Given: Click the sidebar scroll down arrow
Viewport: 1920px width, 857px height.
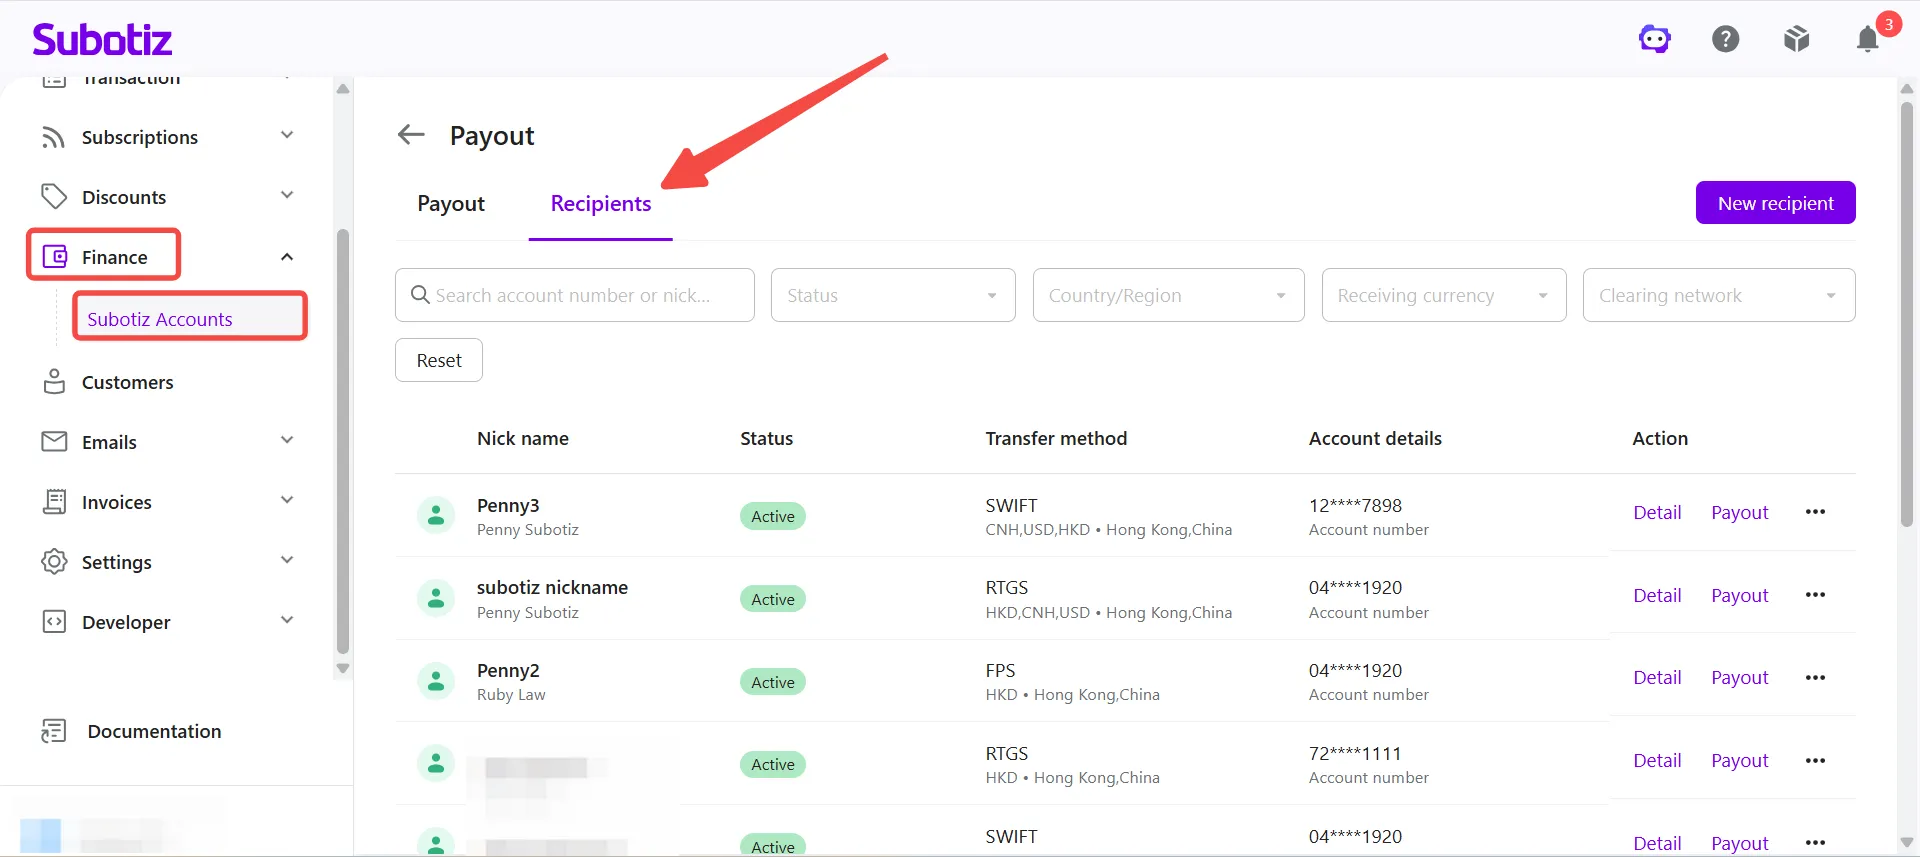Looking at the screenshot, I should pos(343,668).
